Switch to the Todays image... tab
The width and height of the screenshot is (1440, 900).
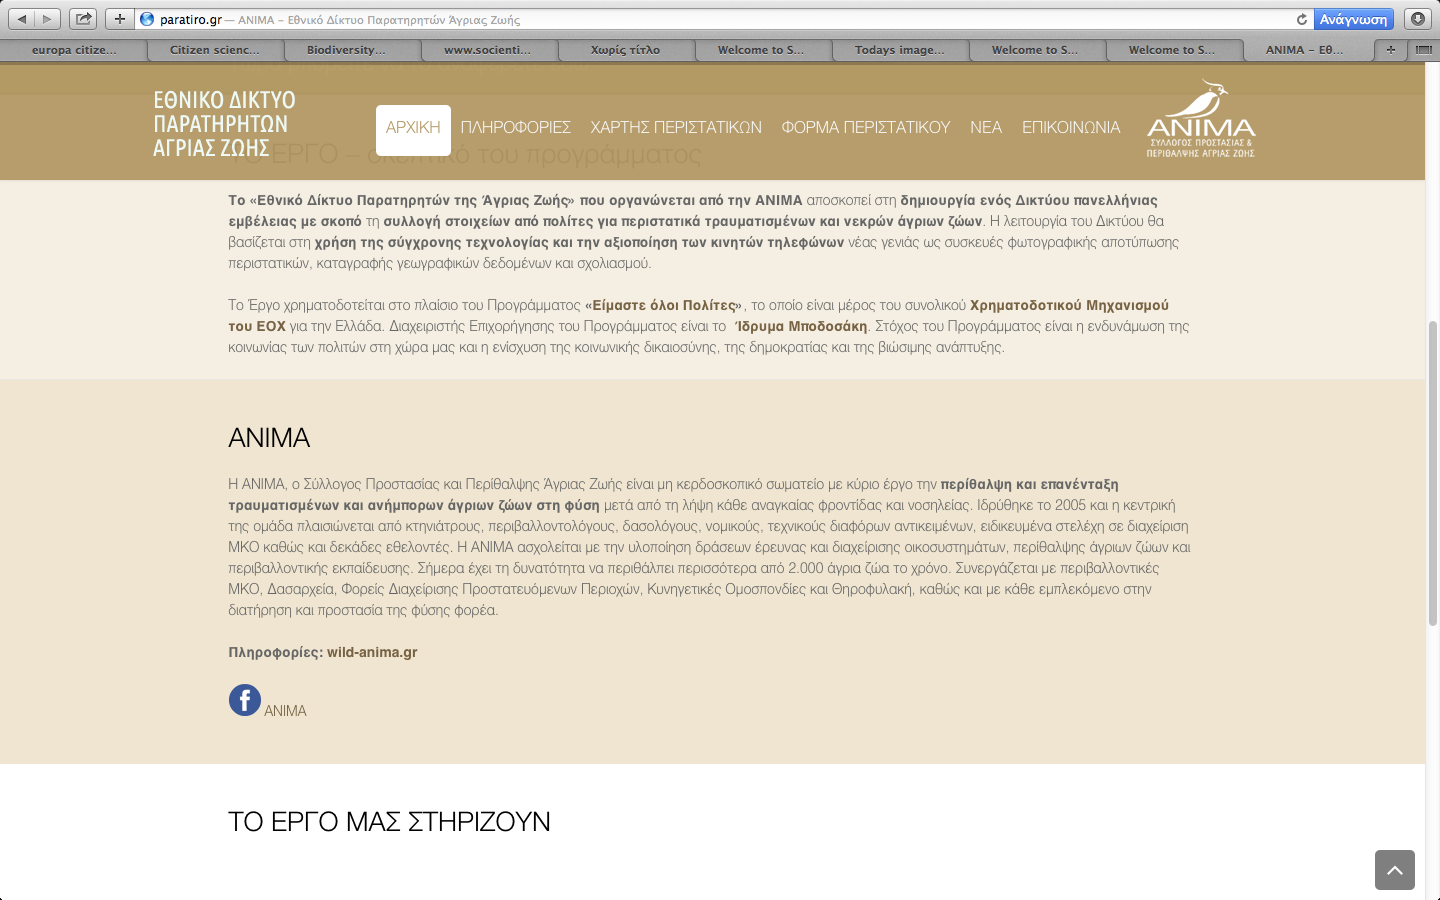point(900,49)
